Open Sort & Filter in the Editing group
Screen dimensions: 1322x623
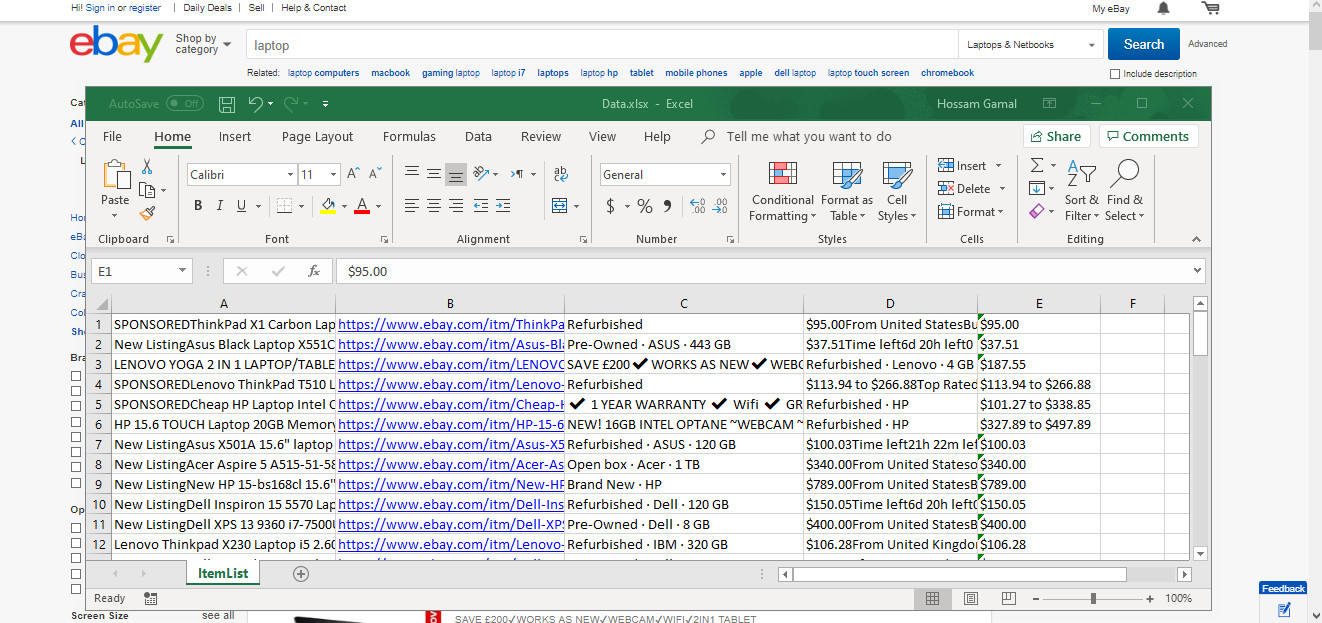click(1081, 190)
